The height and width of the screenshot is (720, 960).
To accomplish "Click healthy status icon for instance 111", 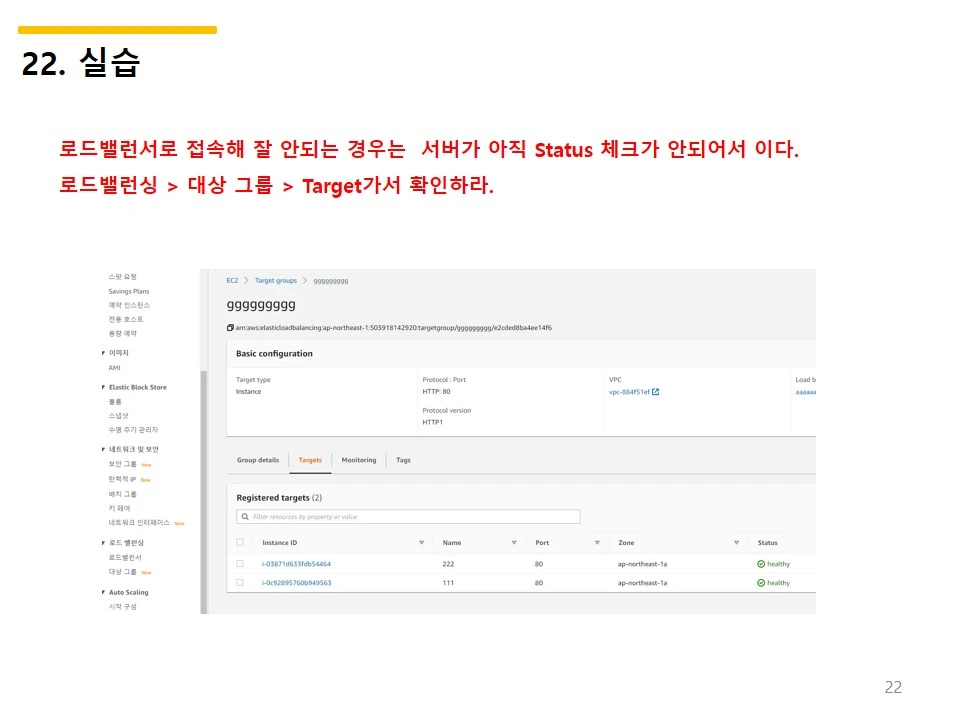I will pos(761,582).
